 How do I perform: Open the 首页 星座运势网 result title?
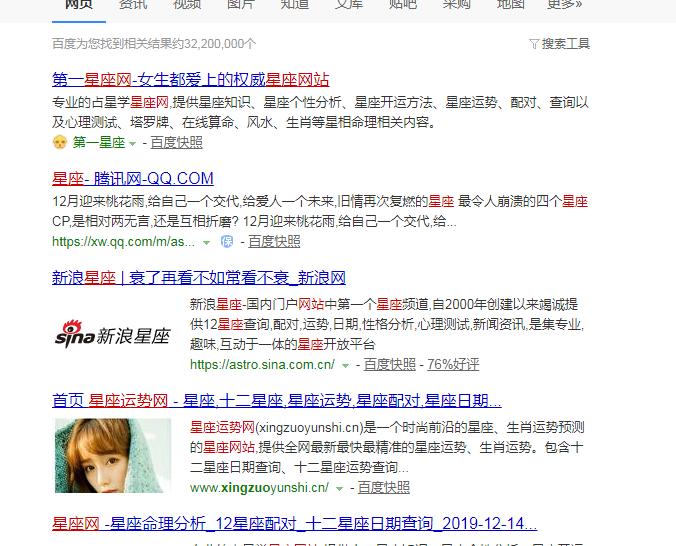pos(277,401)
